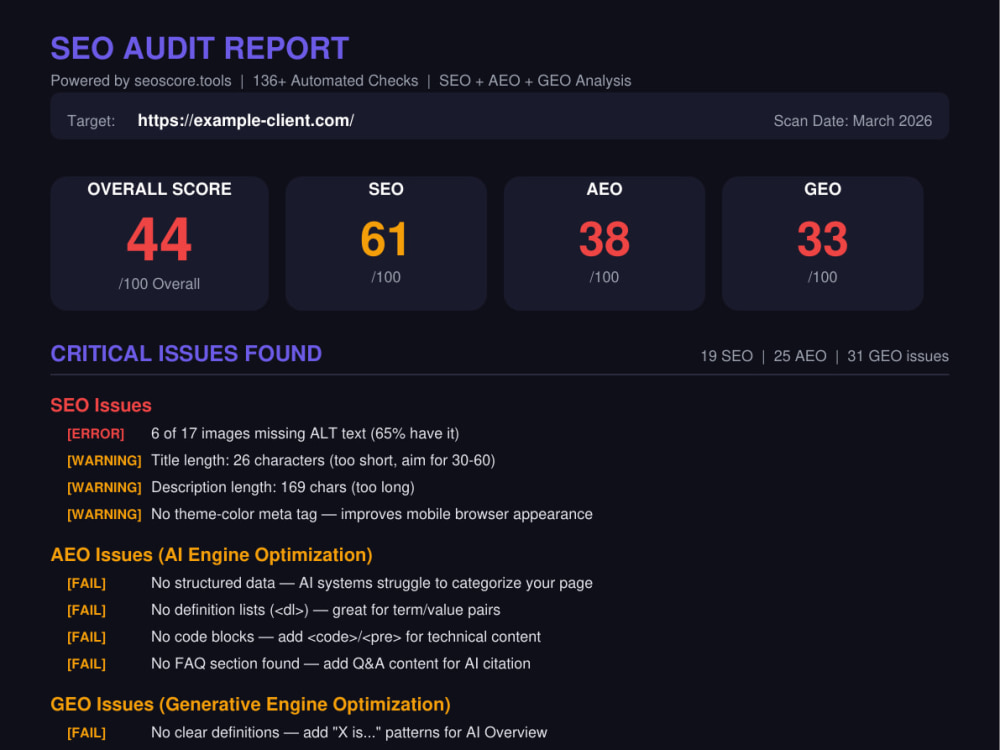
Task: Click '136+ Automated Checks' text
Action: (335, 81)
